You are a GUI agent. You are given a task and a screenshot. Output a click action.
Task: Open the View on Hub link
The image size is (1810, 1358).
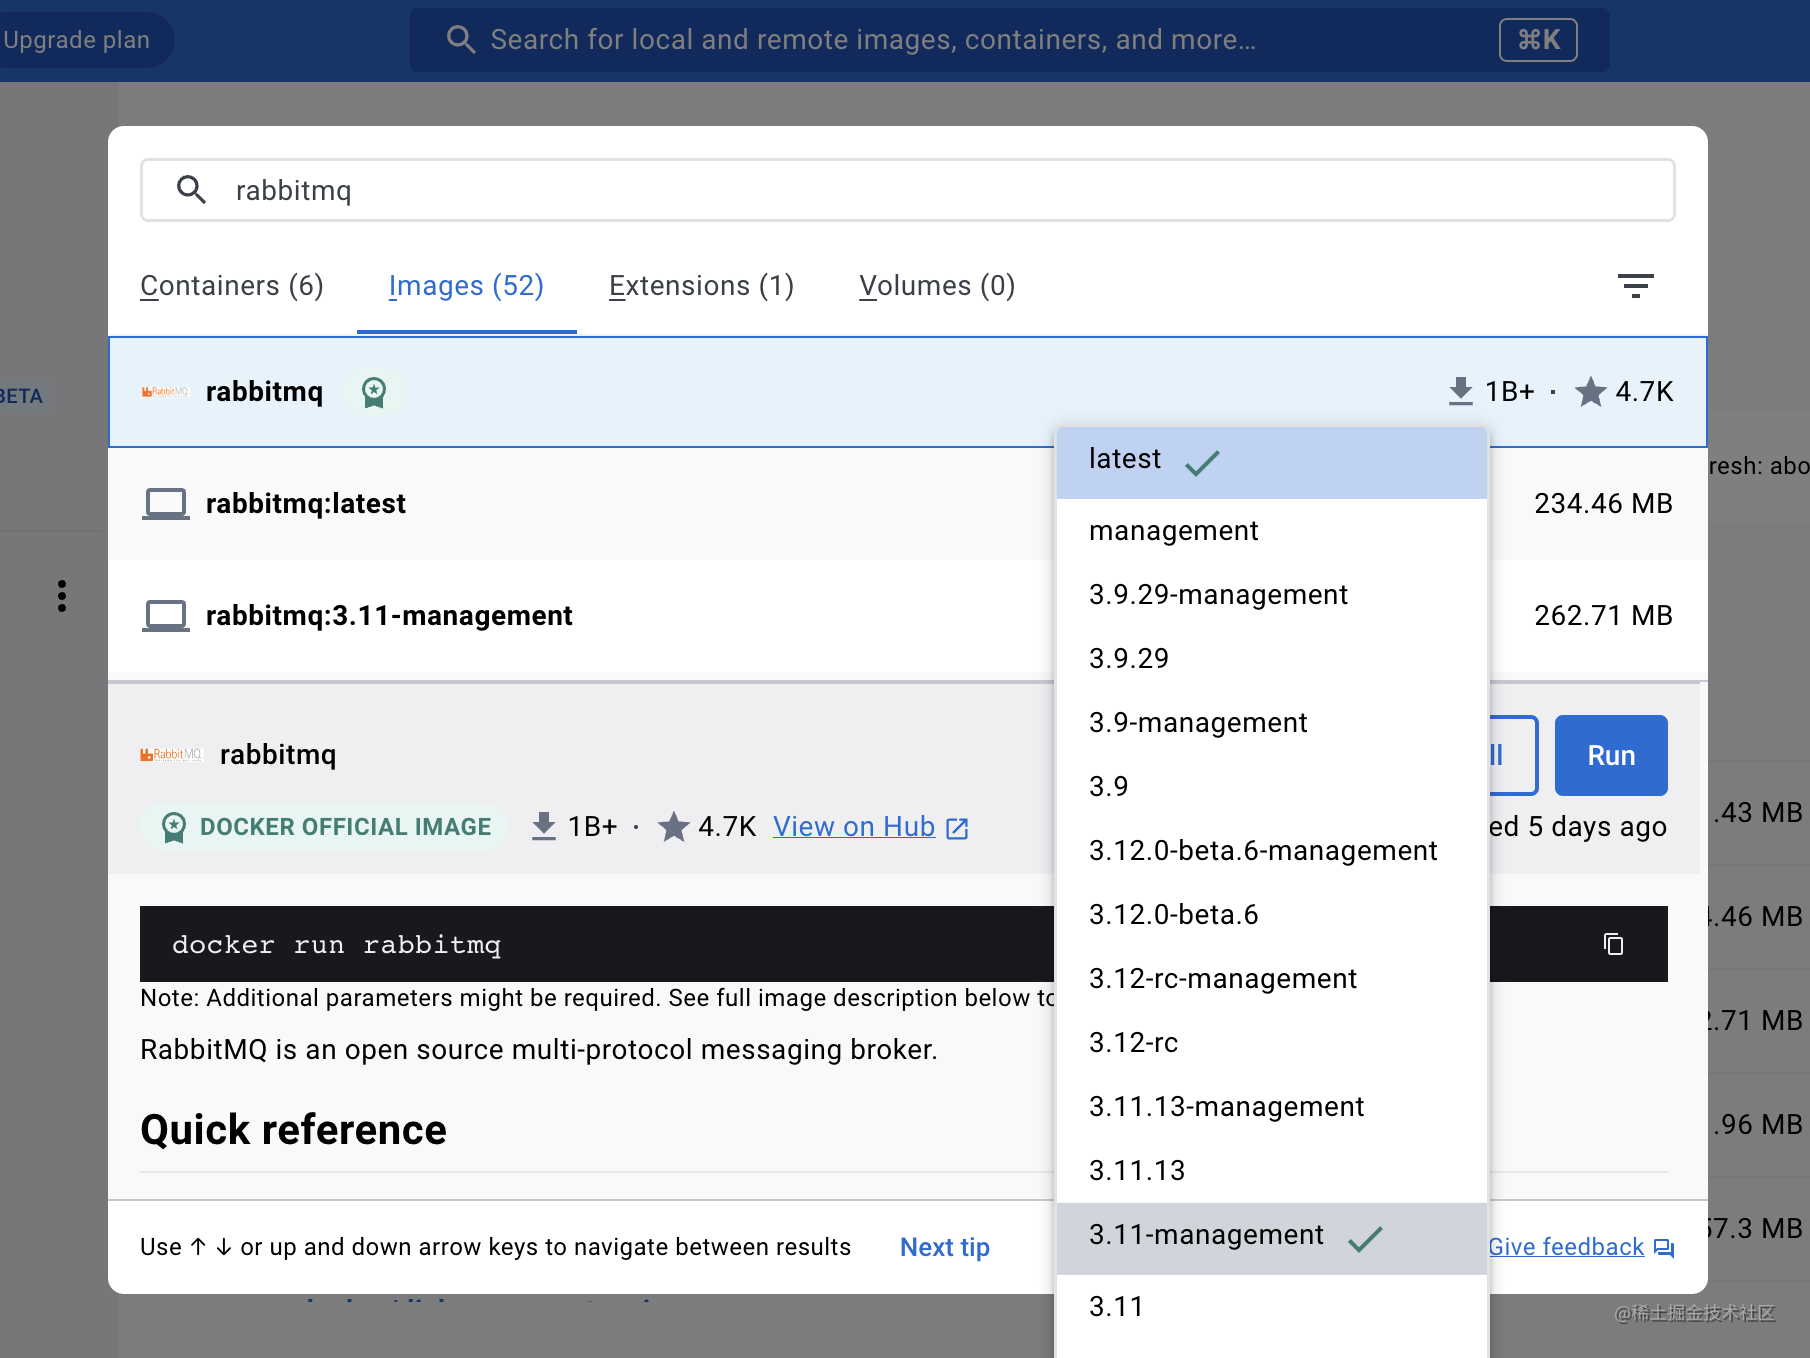pyautogui.click(x=853, y=827)
